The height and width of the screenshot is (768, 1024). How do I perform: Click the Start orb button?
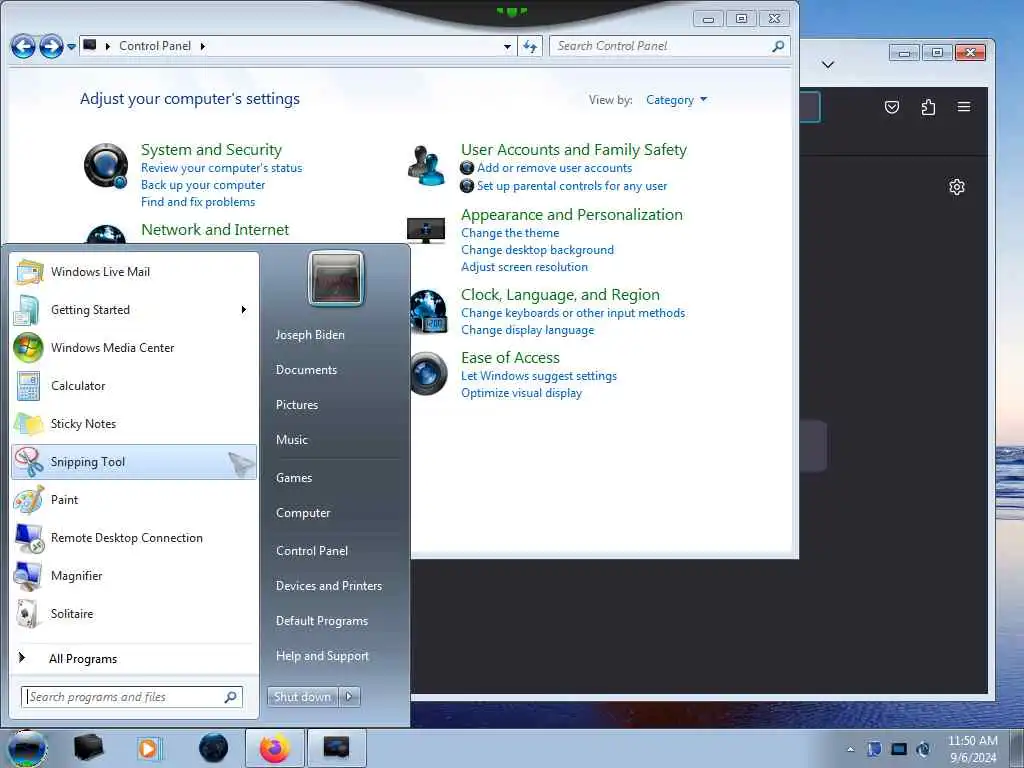[x=26, y=748]
